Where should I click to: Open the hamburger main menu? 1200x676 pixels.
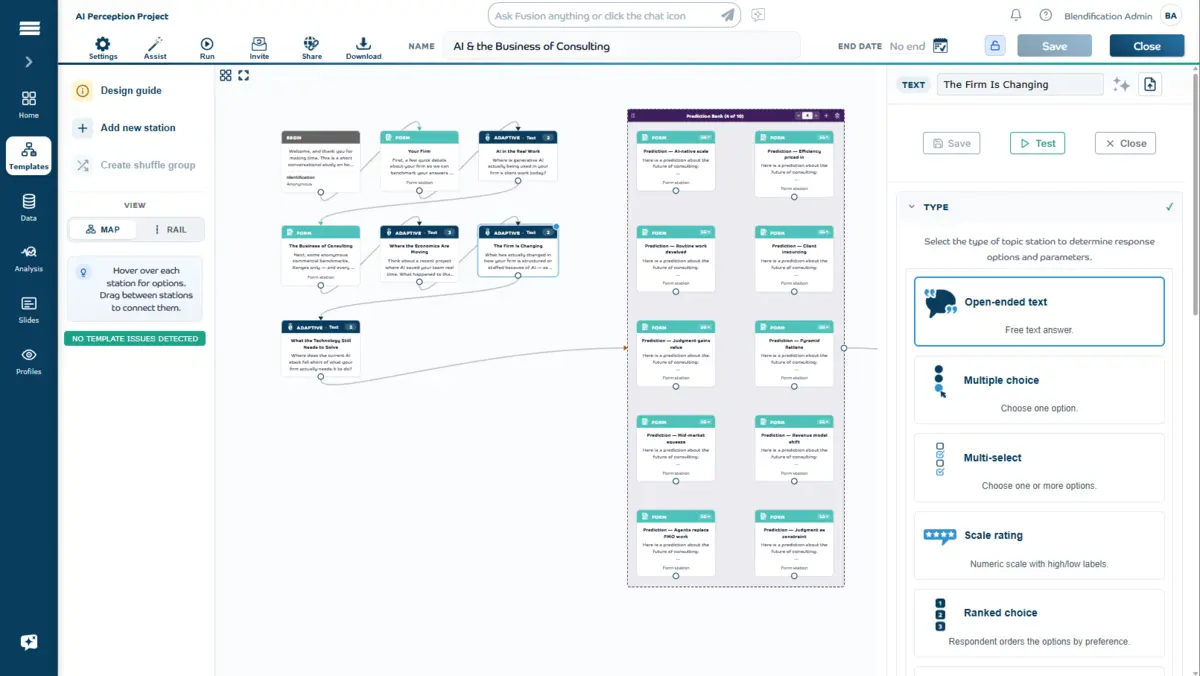[29, 27]
